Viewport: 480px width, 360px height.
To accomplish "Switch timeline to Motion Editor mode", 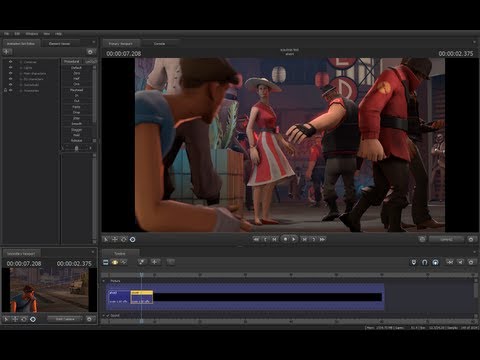I will [x=115, y=262].
